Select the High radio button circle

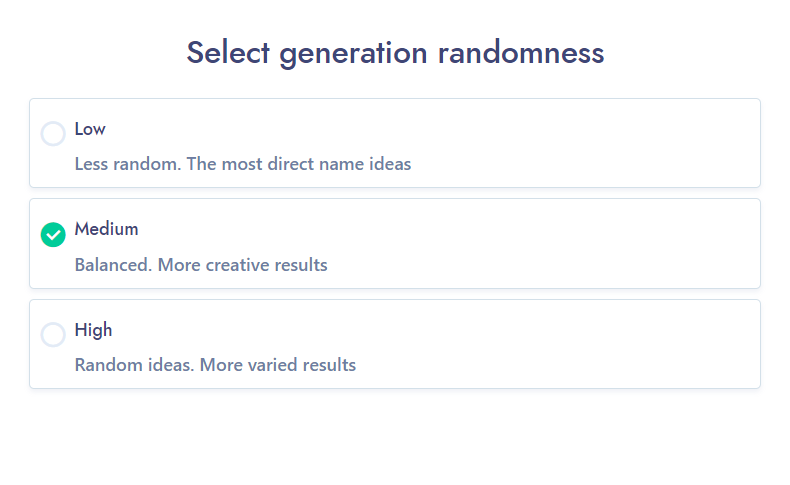(53, 335)
